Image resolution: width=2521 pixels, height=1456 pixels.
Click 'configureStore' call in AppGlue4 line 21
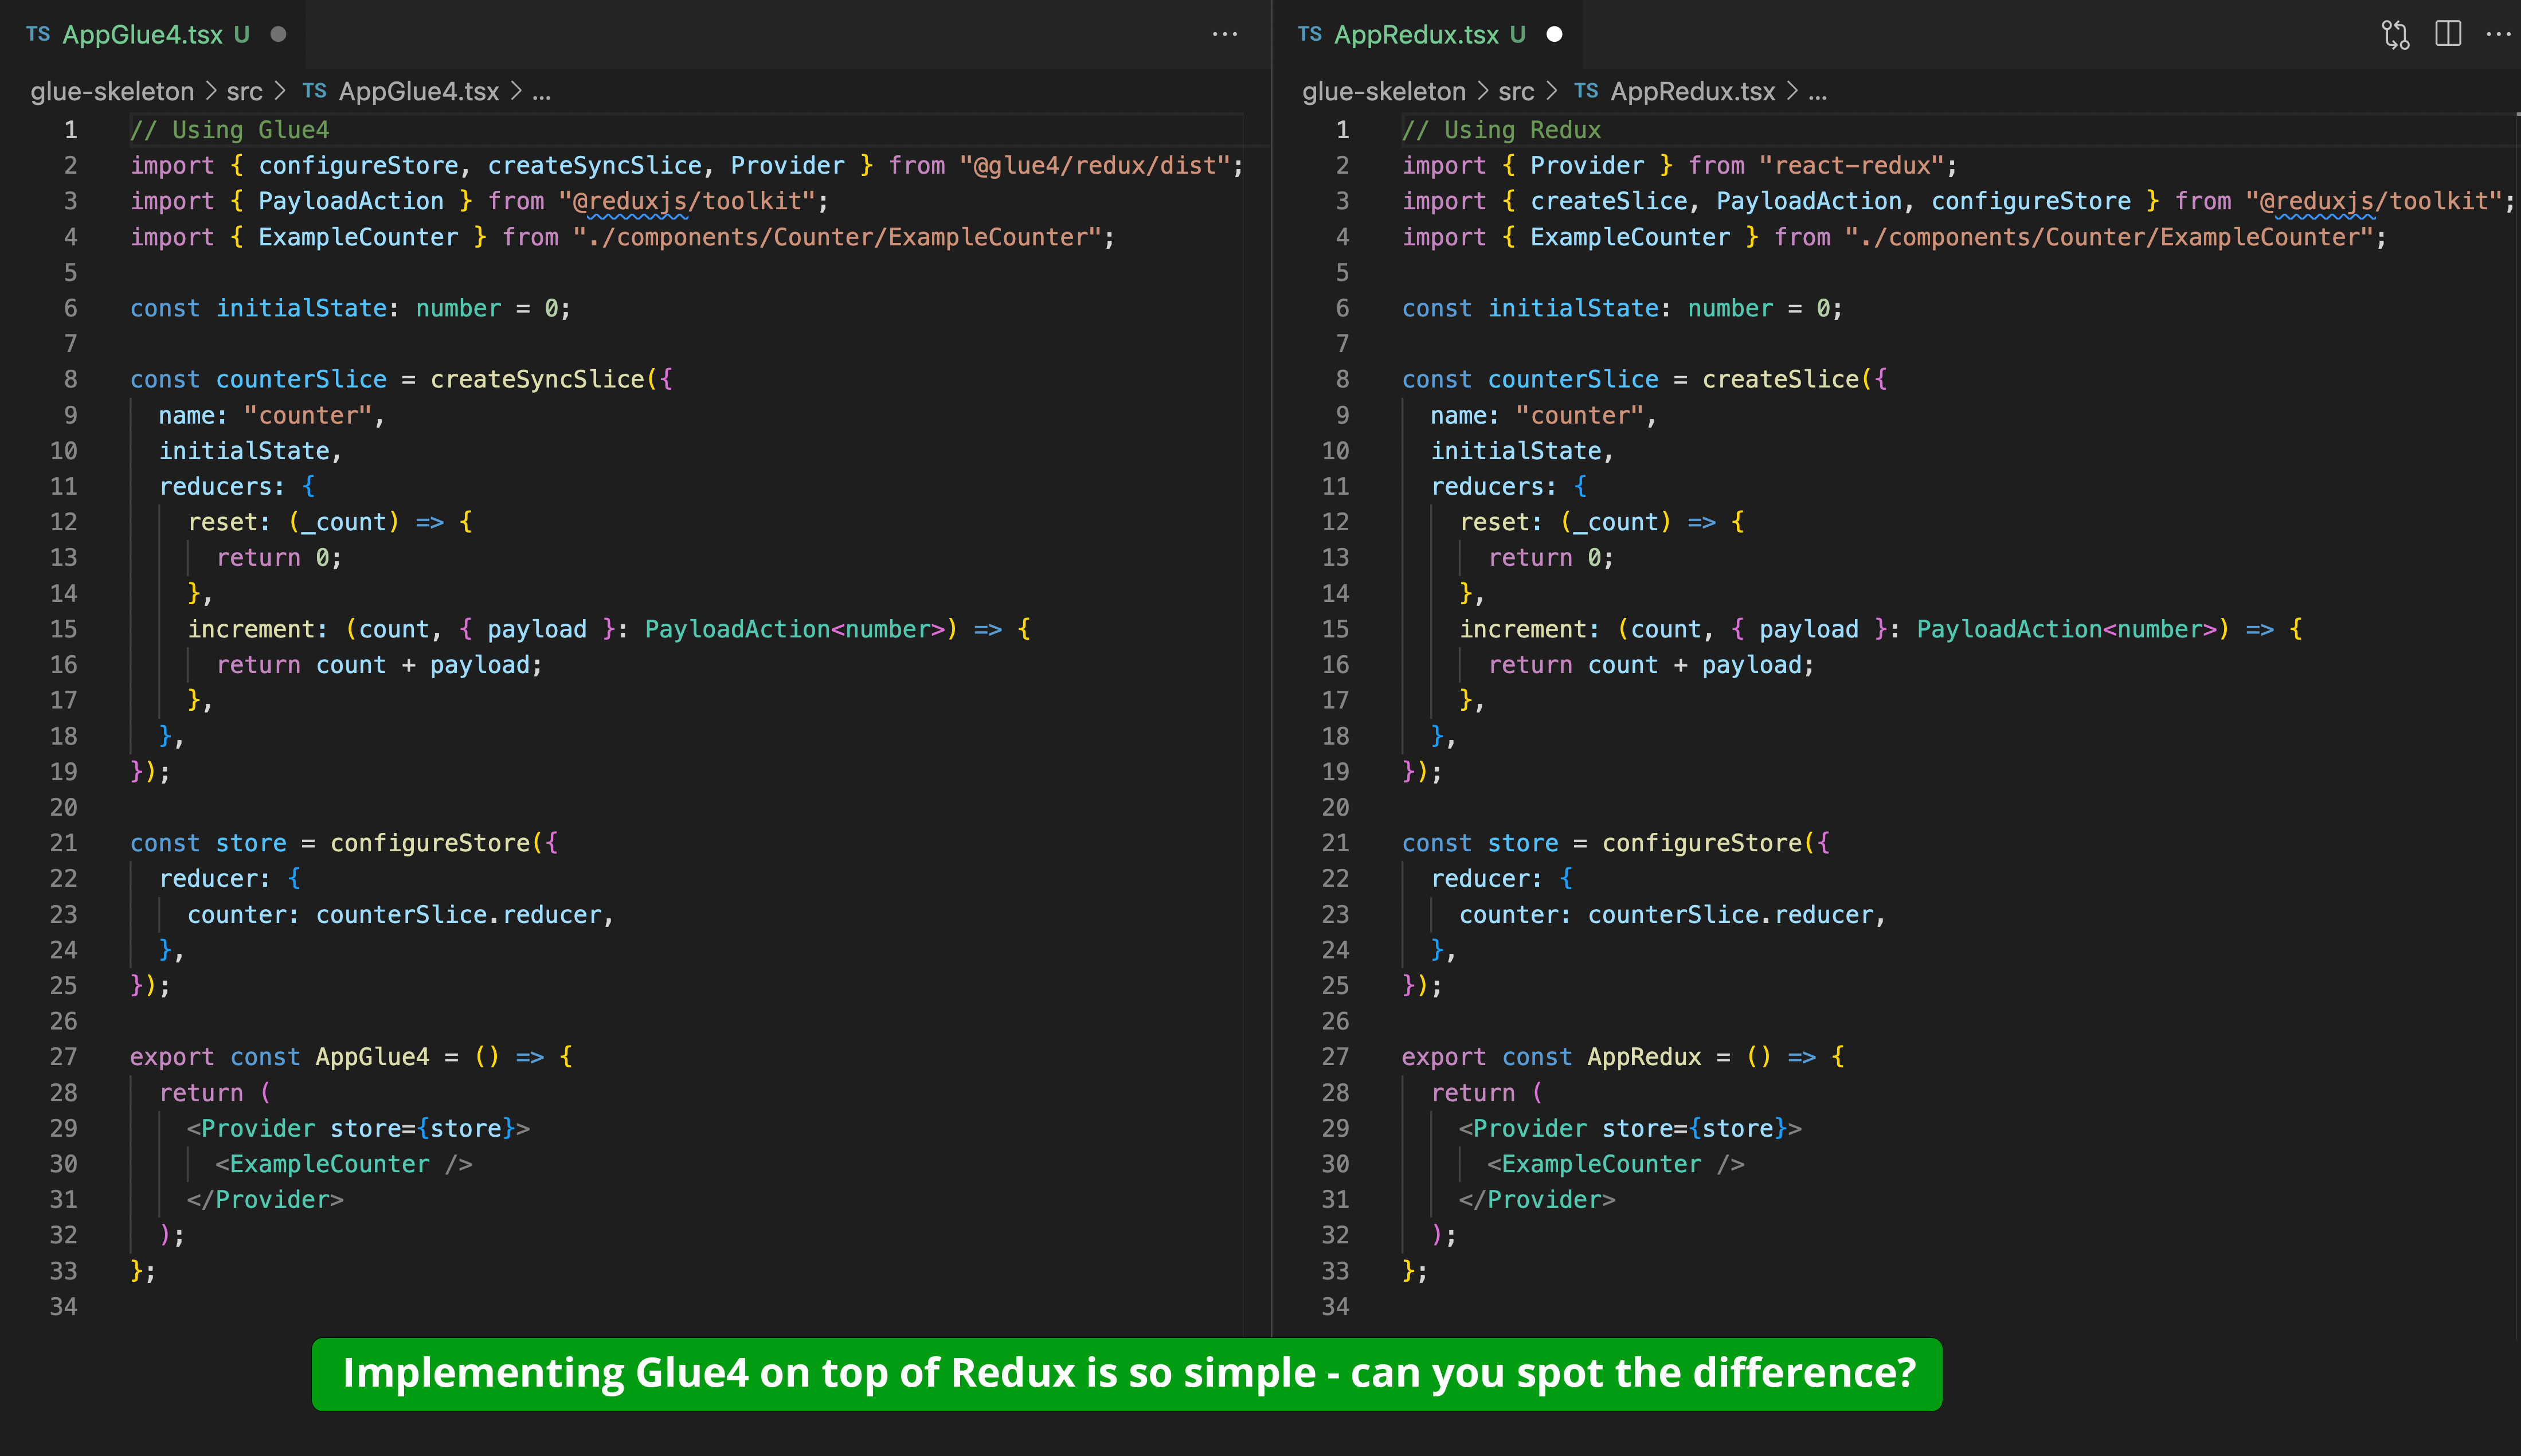pos(430,843)
